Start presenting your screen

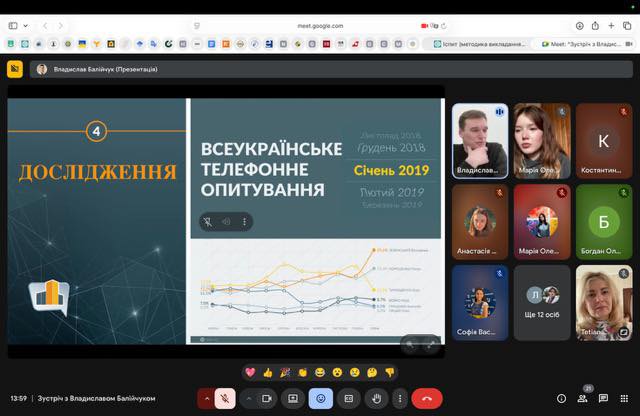293,398
